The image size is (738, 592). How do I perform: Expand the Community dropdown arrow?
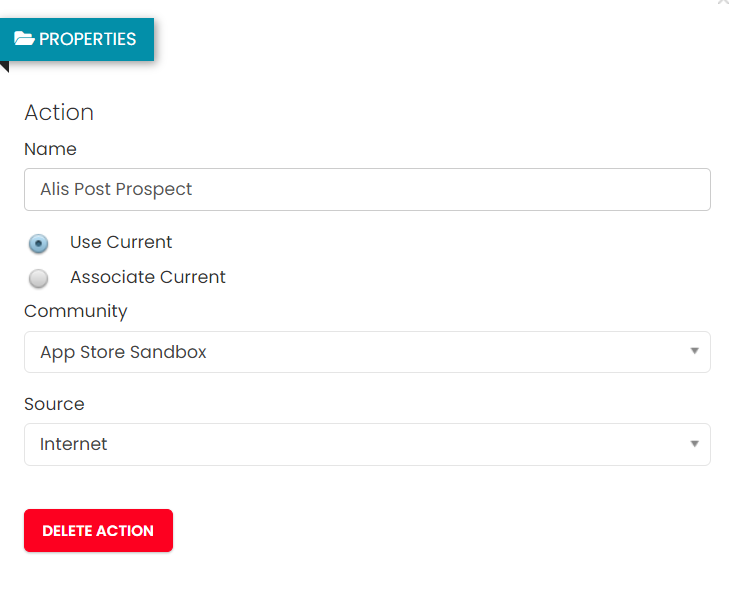pyautogui.click(x=694, y=351)
